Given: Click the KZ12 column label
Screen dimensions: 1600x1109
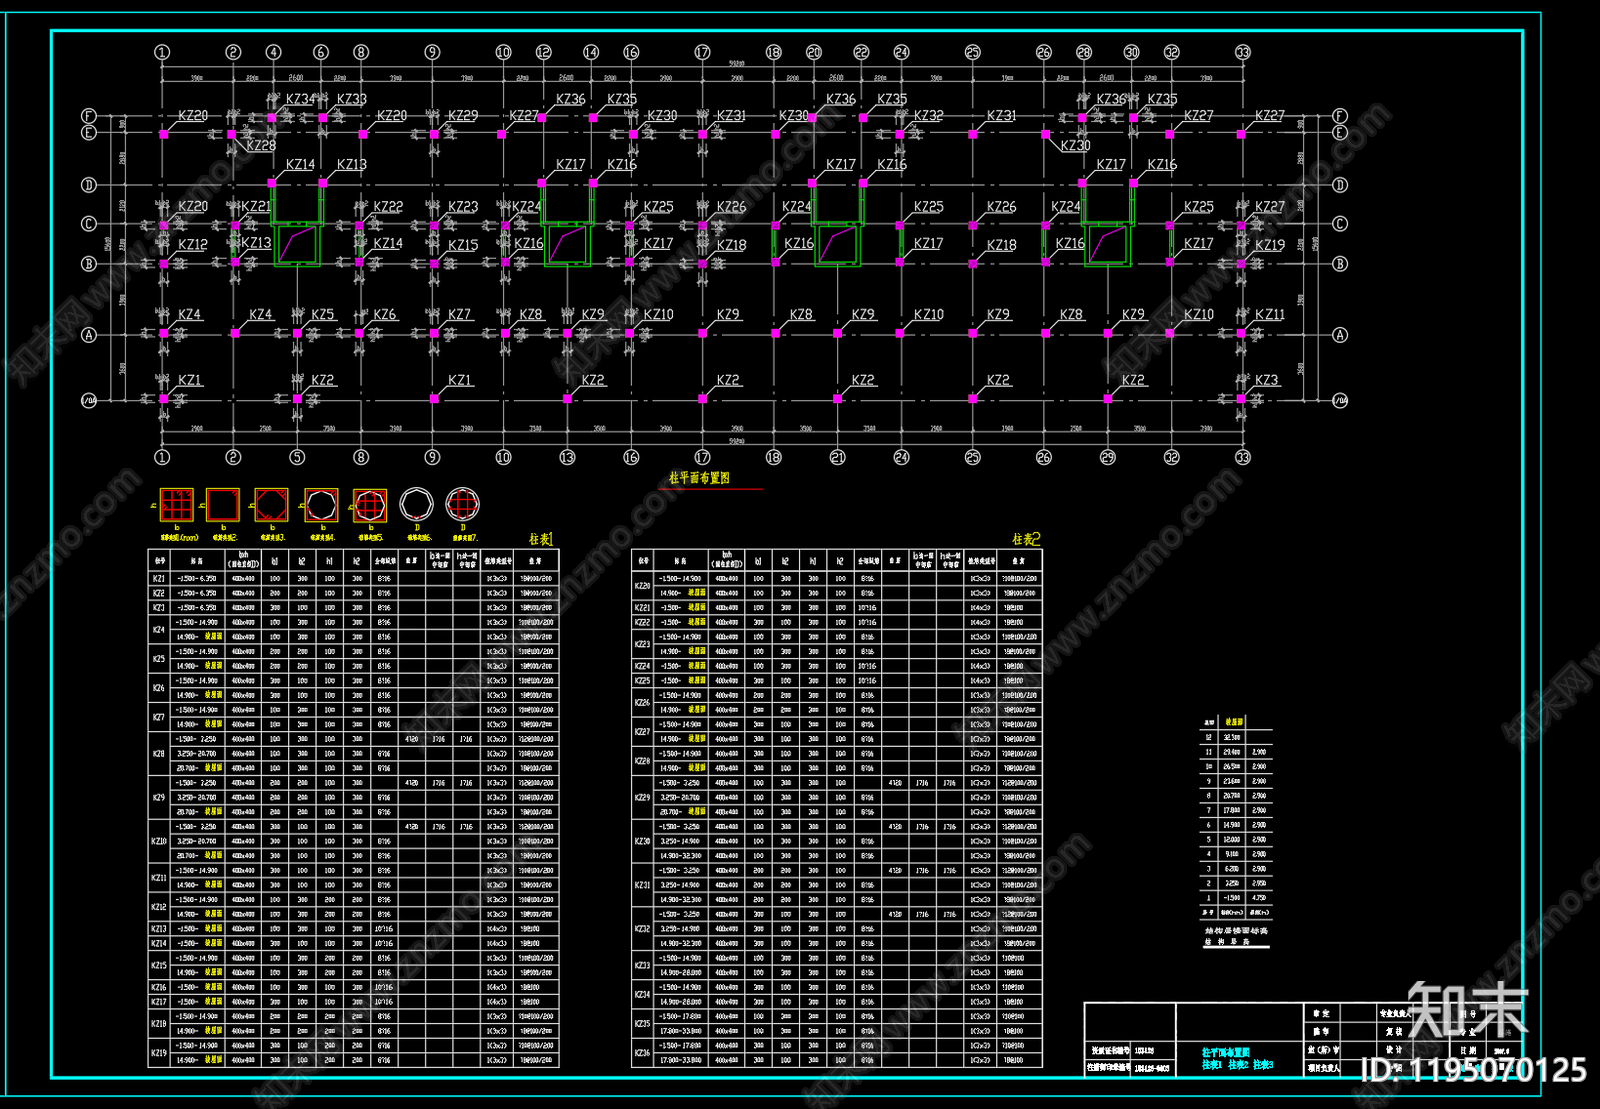Looking at the screenshot, I should tap(193, 245).
